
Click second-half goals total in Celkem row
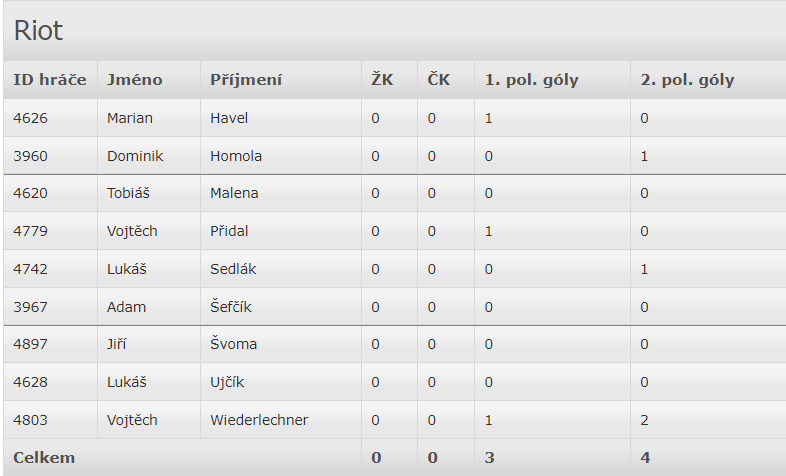pyautogui.click(x=645, y=457)
